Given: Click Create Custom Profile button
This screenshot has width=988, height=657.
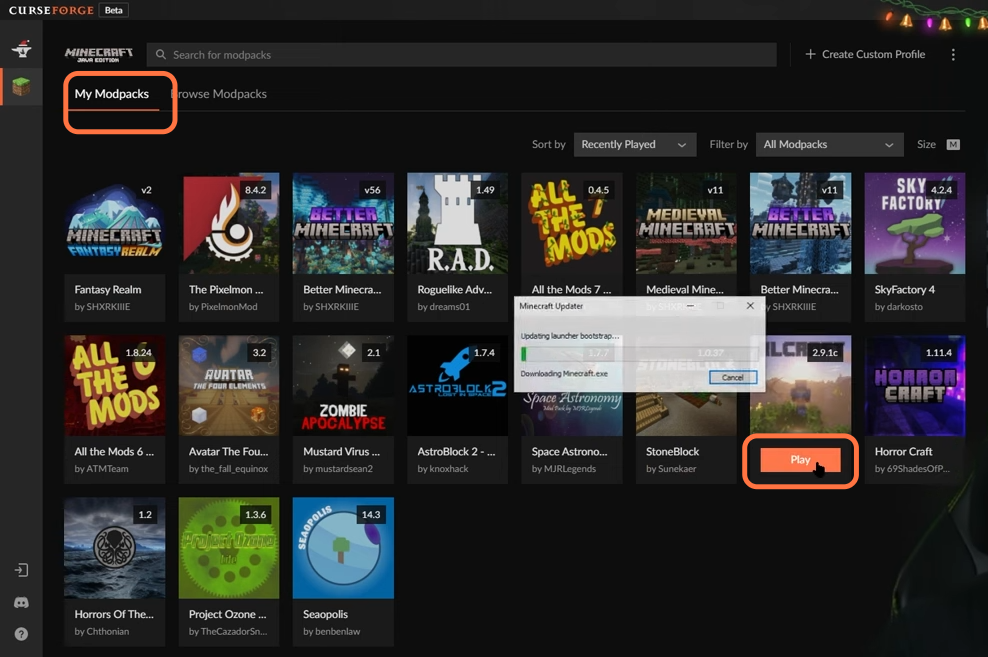Looking at the screenshot, I should click(x=865, y=54).
